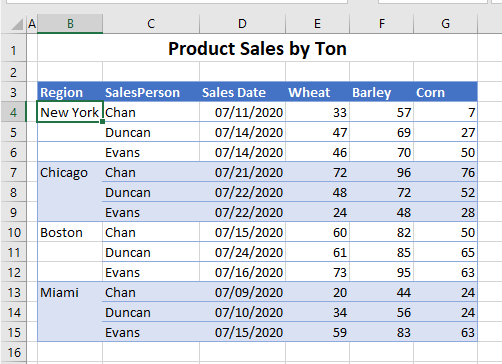Click Chan in the Miami row
502x364 pixels.
point(151,292)
